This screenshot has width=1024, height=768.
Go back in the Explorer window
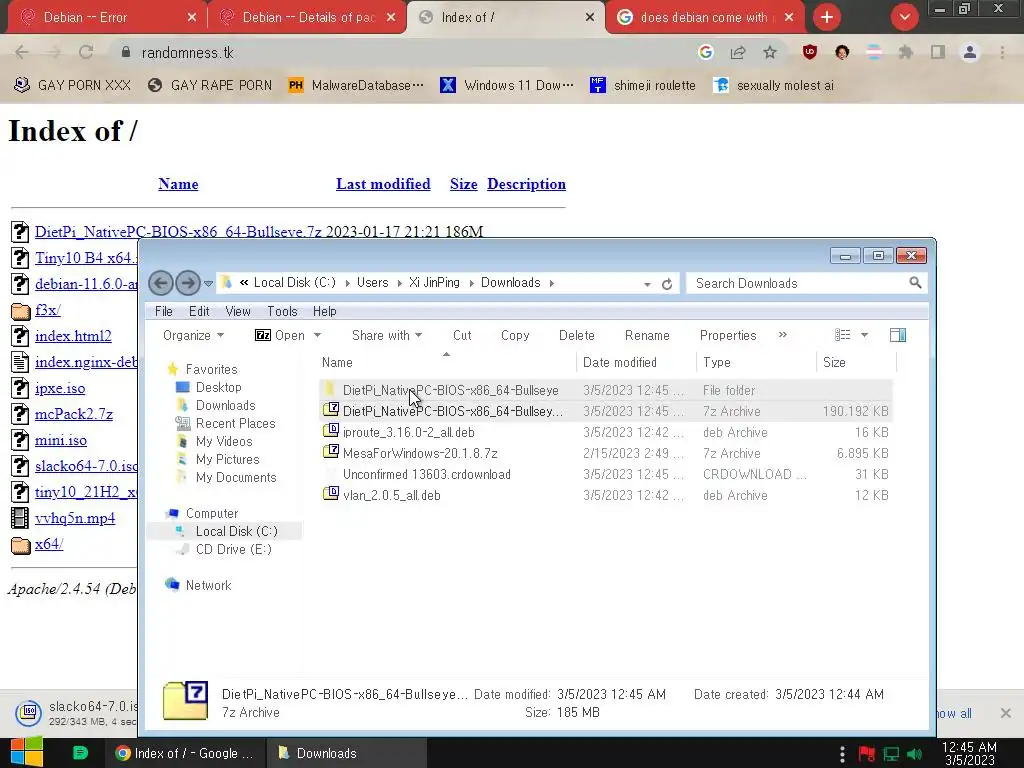pos(161,283)
